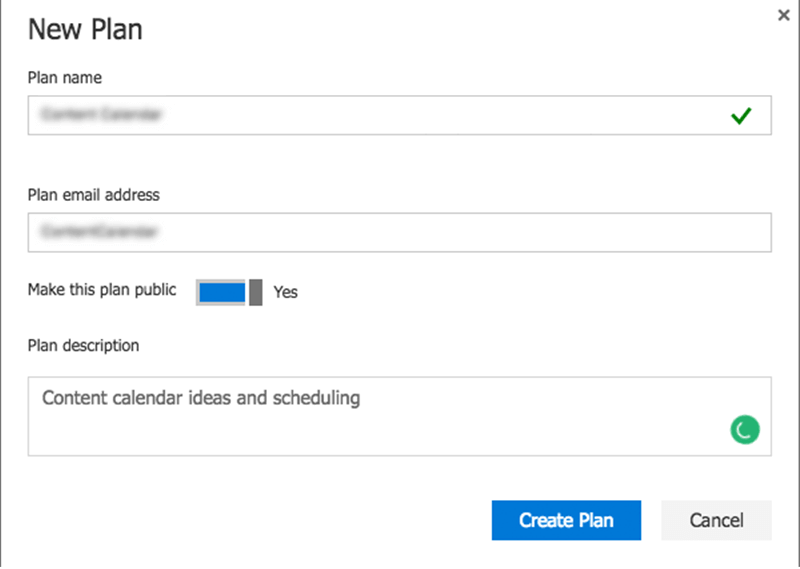The image size is (800, 569).
Task: Click the "Plan name" label
Action: (x=65, y=78)
